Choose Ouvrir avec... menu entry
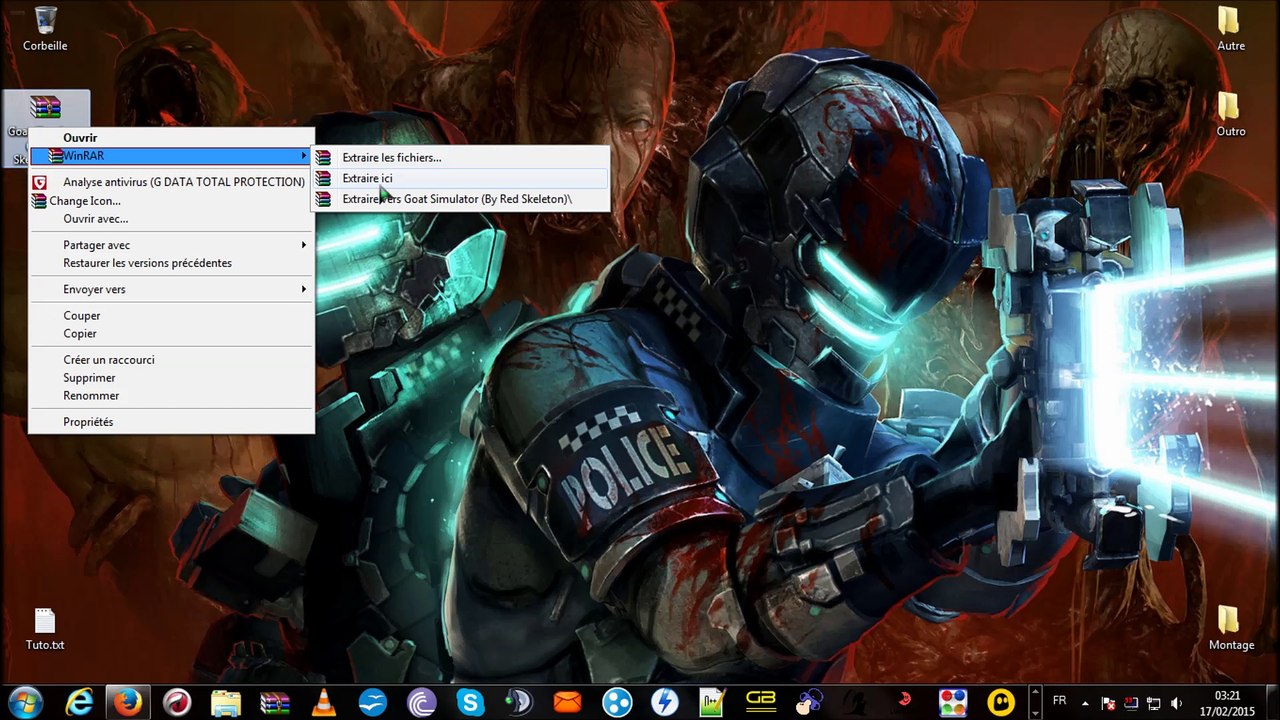The width and height of the screenshot is (1280, 720). pyautogui.click(x=171, y=219)
